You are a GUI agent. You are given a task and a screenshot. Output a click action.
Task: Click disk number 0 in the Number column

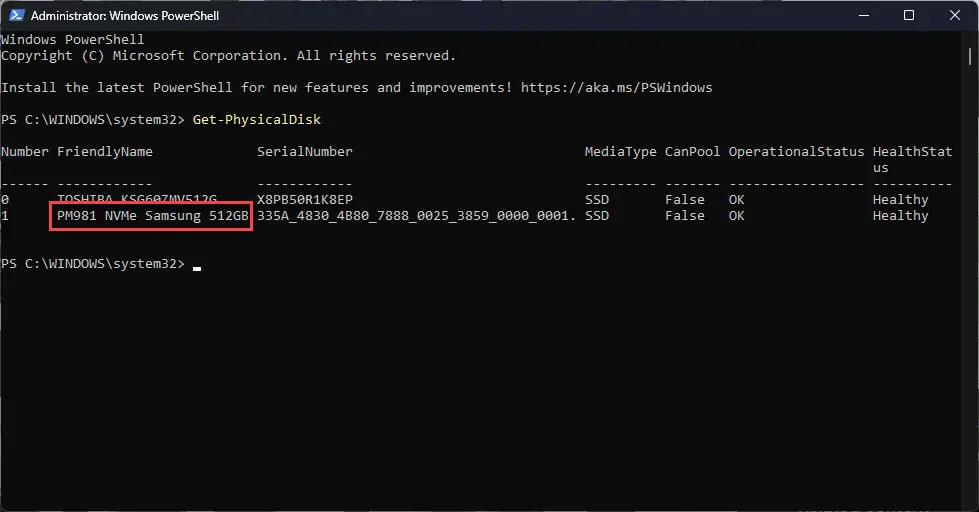(5, 200)
